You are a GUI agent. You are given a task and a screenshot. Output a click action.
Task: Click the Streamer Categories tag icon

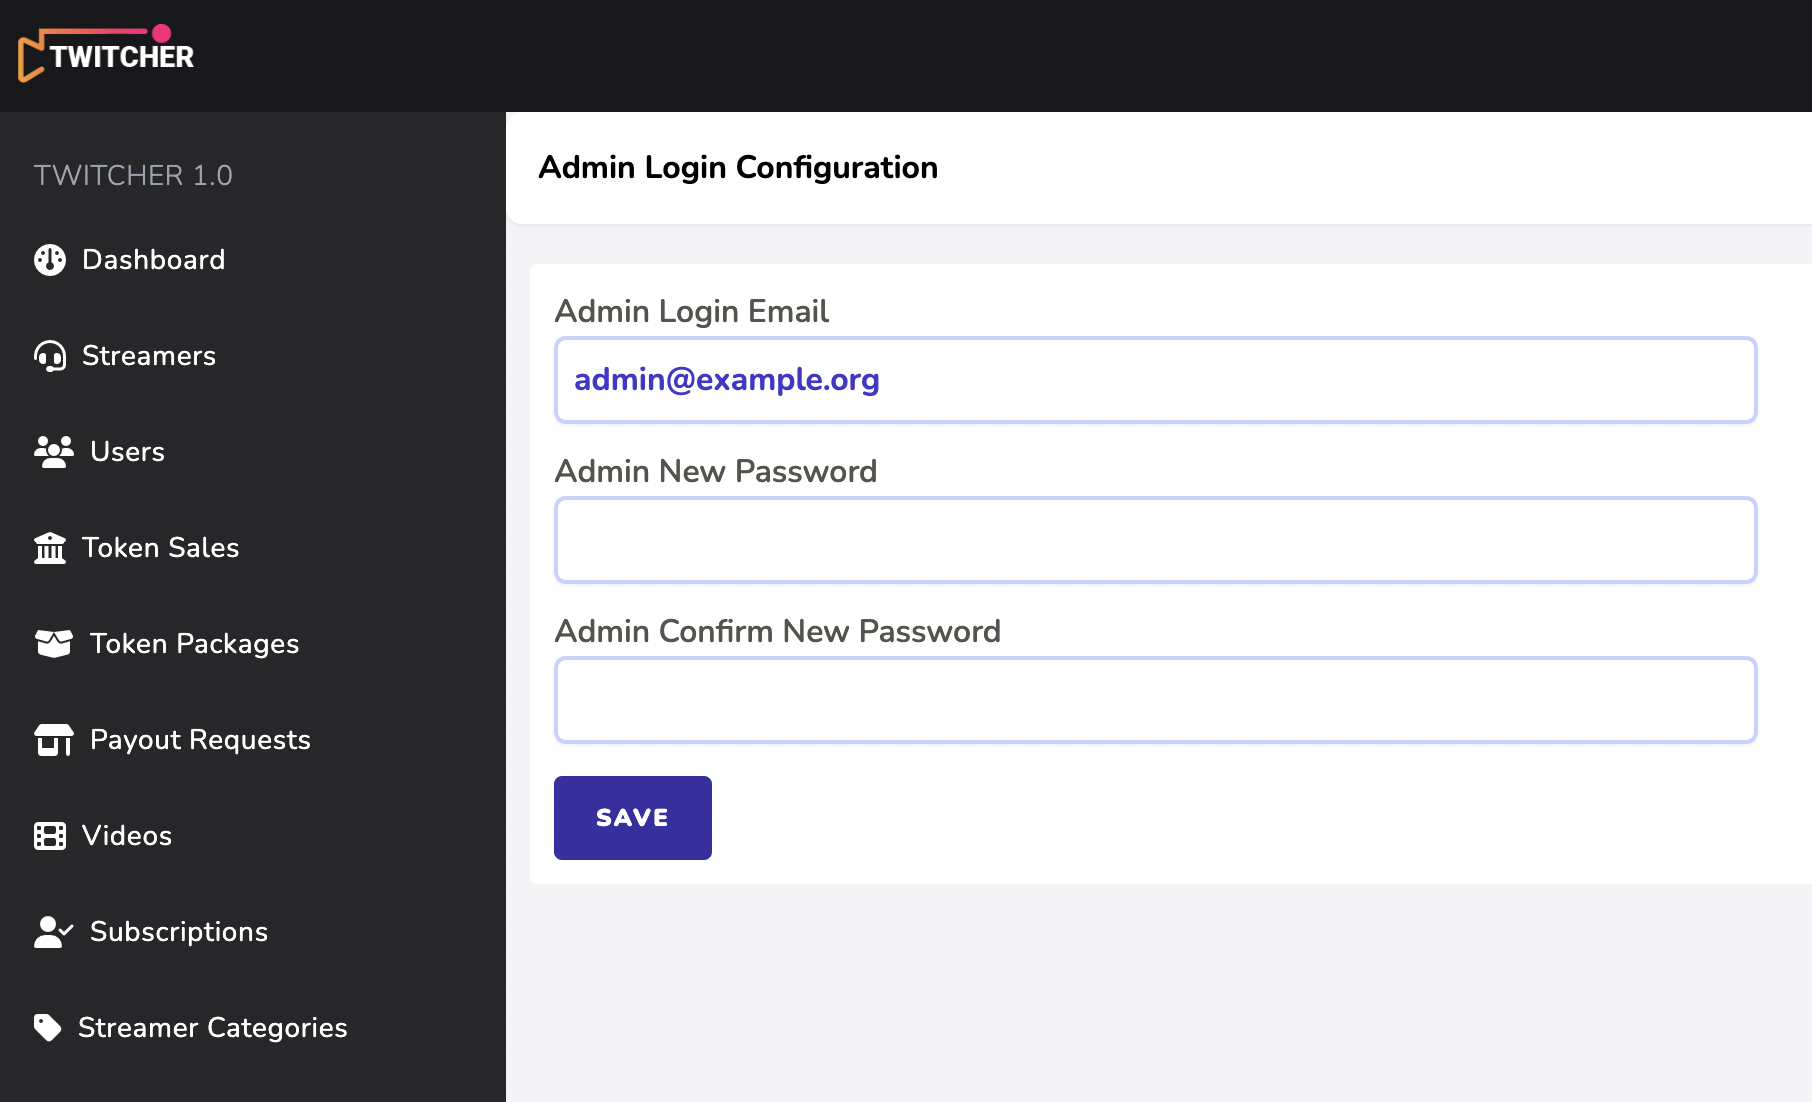pos(48,1028)
